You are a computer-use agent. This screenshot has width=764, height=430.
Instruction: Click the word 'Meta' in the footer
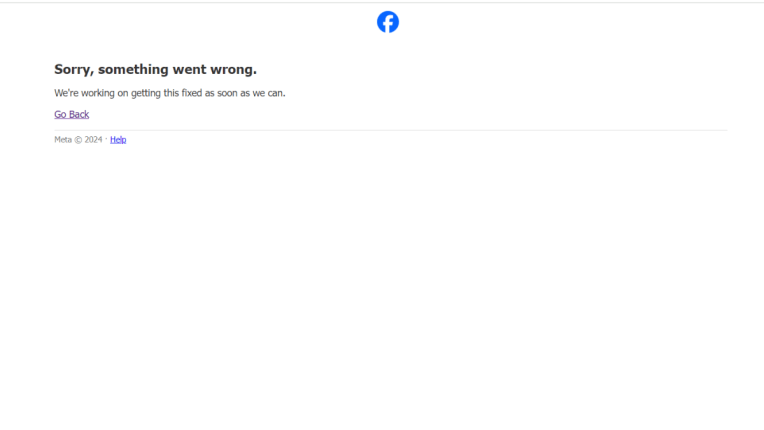pos(63,140)
